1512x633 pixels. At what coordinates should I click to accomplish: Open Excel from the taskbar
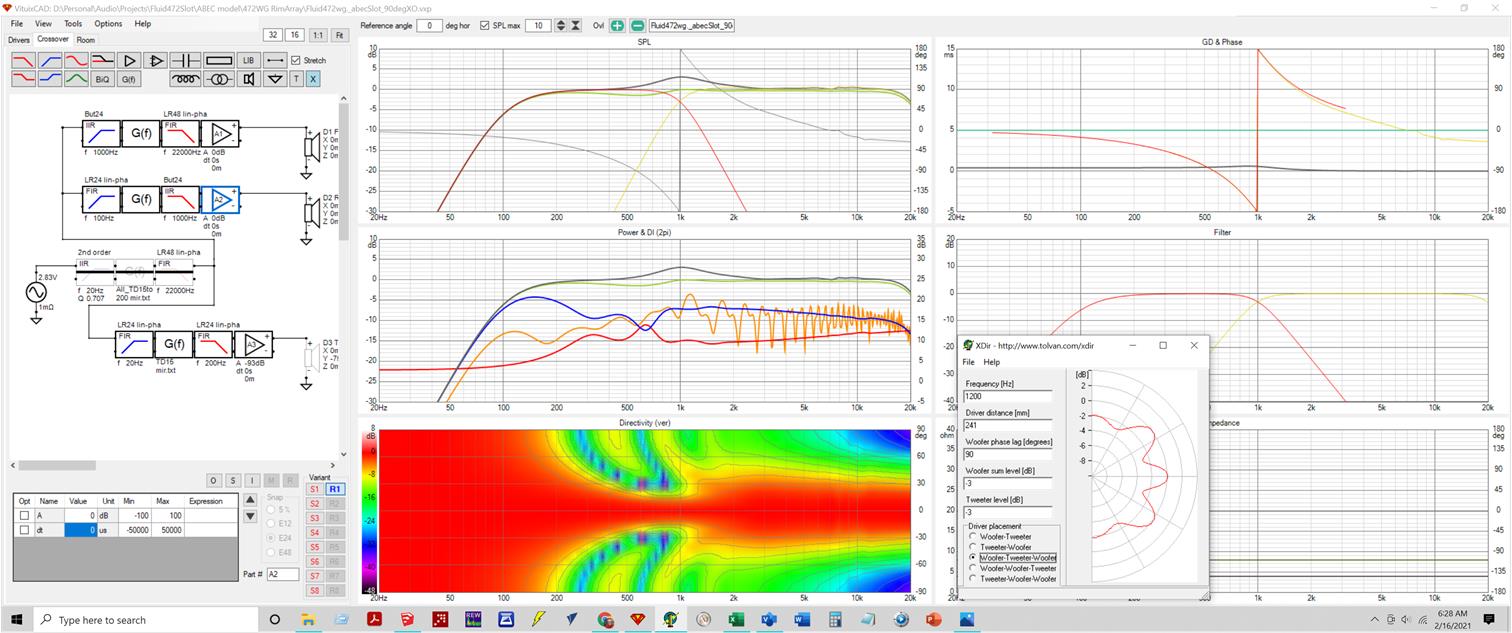735,619
